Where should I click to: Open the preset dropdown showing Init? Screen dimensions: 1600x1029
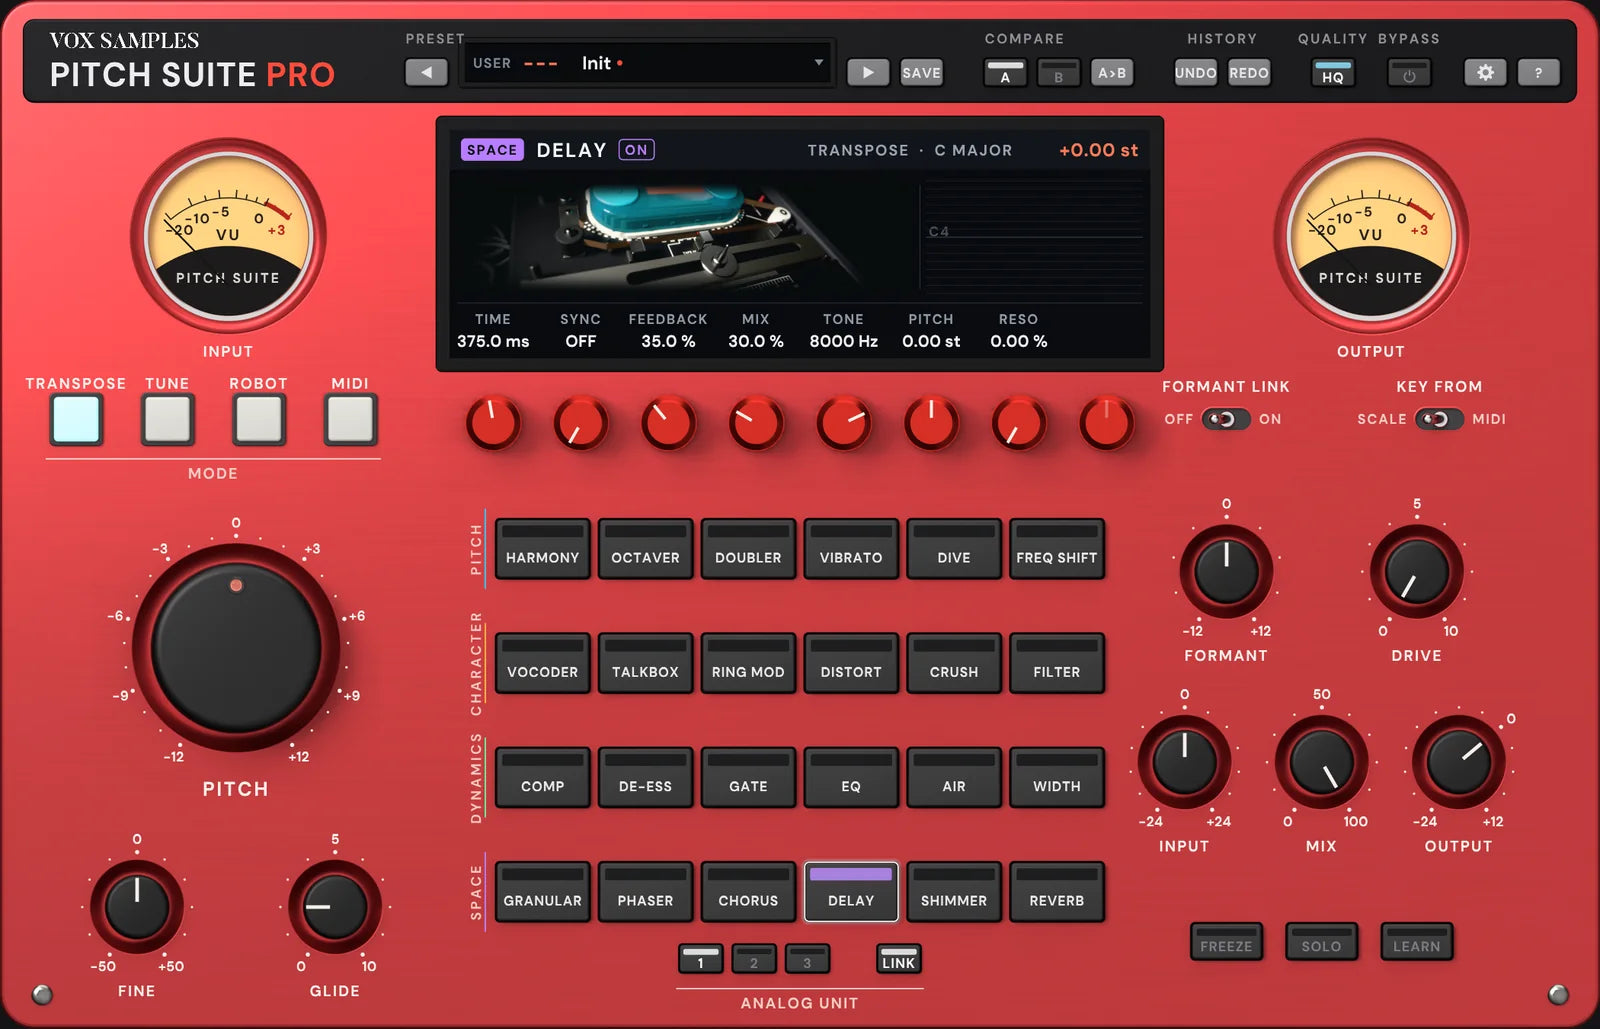click(647, 64)
